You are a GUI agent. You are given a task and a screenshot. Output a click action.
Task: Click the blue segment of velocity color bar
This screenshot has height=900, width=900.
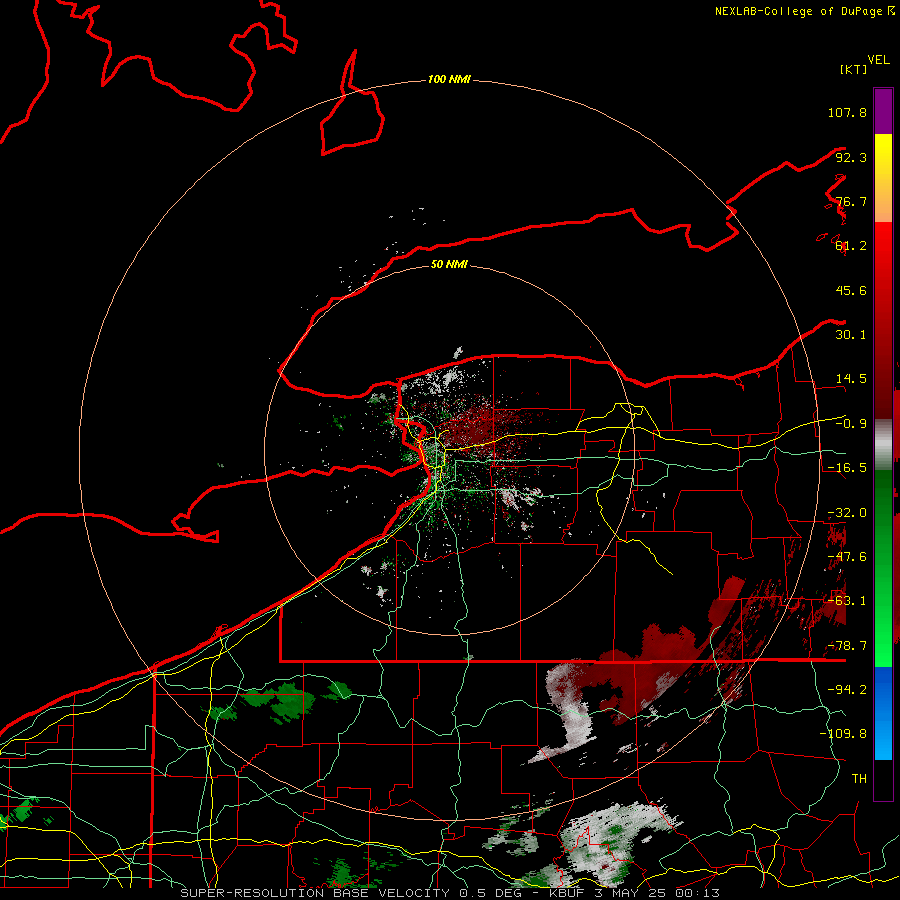coord(883,713)
